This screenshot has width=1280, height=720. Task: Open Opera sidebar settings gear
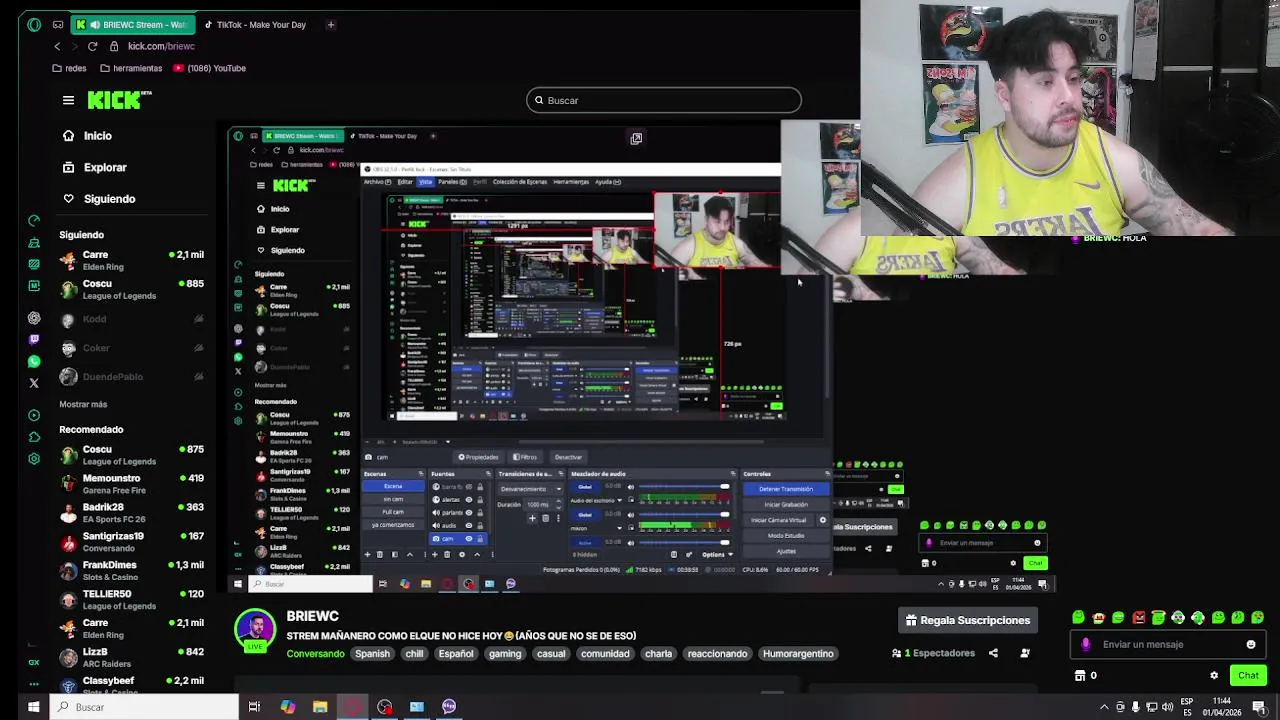(34, 458)
